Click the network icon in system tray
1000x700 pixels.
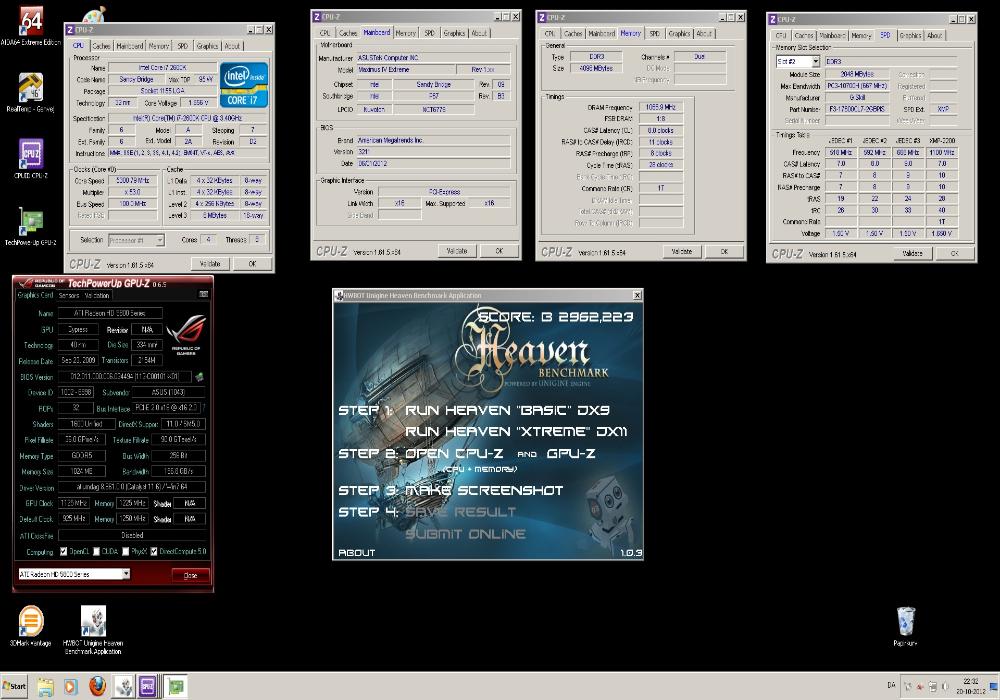[932, 686]
